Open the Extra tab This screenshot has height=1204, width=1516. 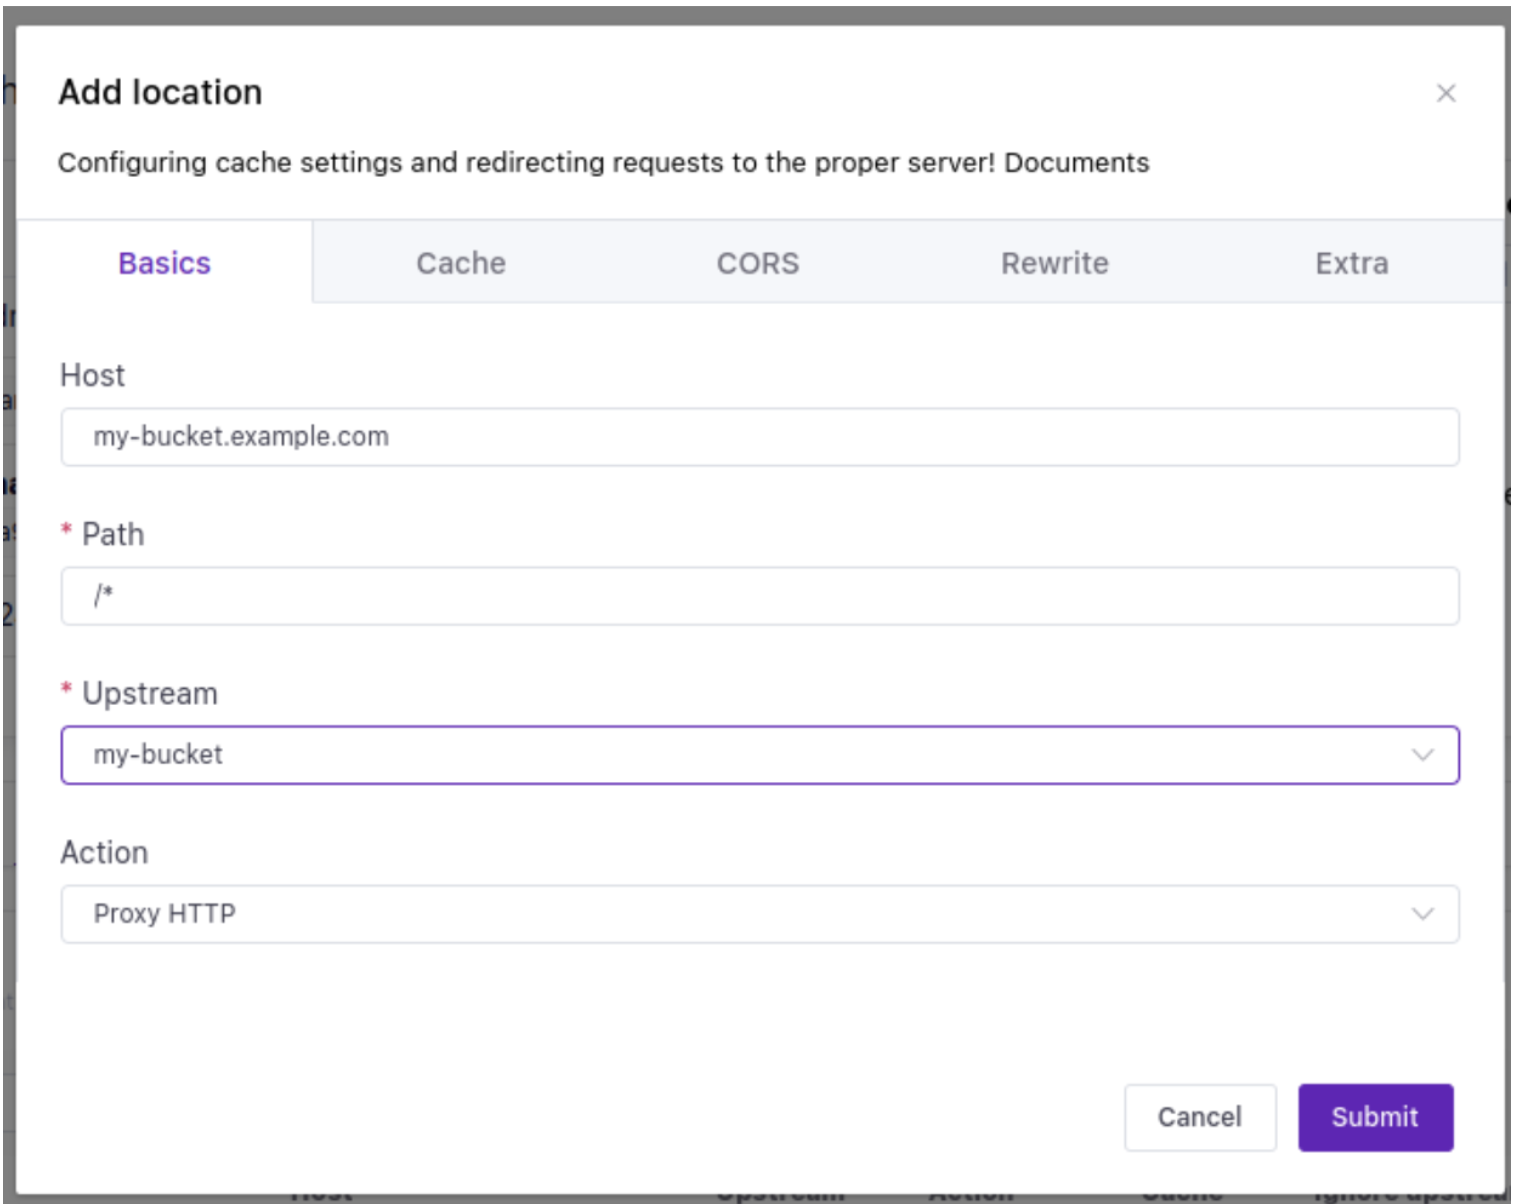point(1352,263)
